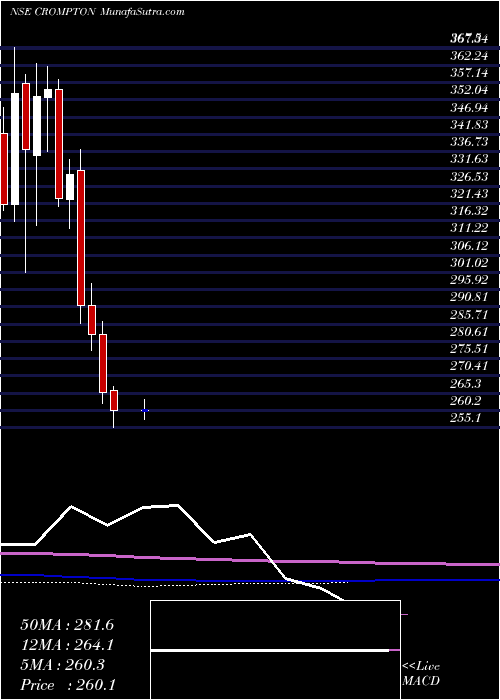500x700 pixels.
Task: Select the 346.94 price level
Action: click(x=468, y=108)
